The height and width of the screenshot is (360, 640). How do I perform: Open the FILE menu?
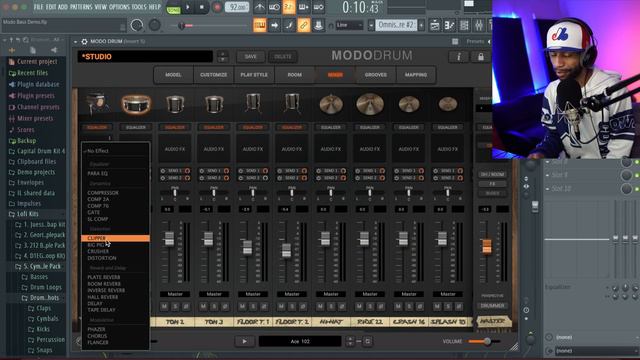(x=38, y=7)
